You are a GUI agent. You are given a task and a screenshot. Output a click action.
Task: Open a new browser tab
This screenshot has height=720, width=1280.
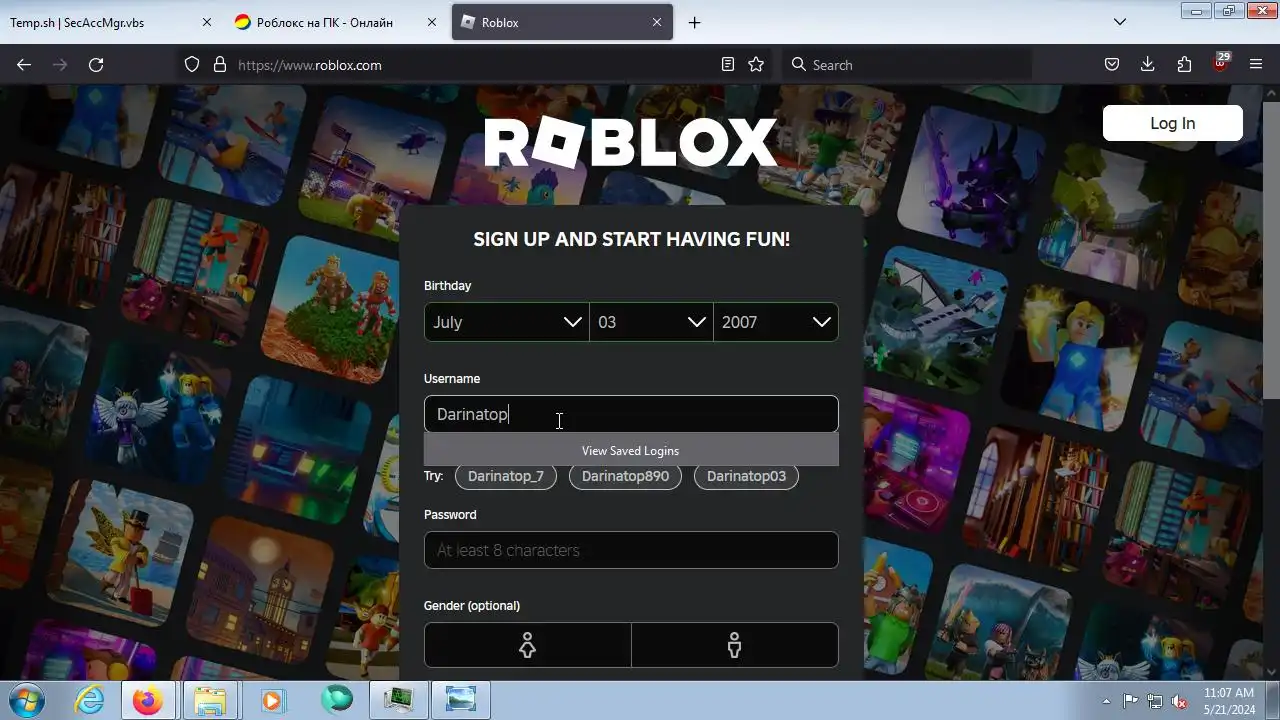[x=695, y=22]
